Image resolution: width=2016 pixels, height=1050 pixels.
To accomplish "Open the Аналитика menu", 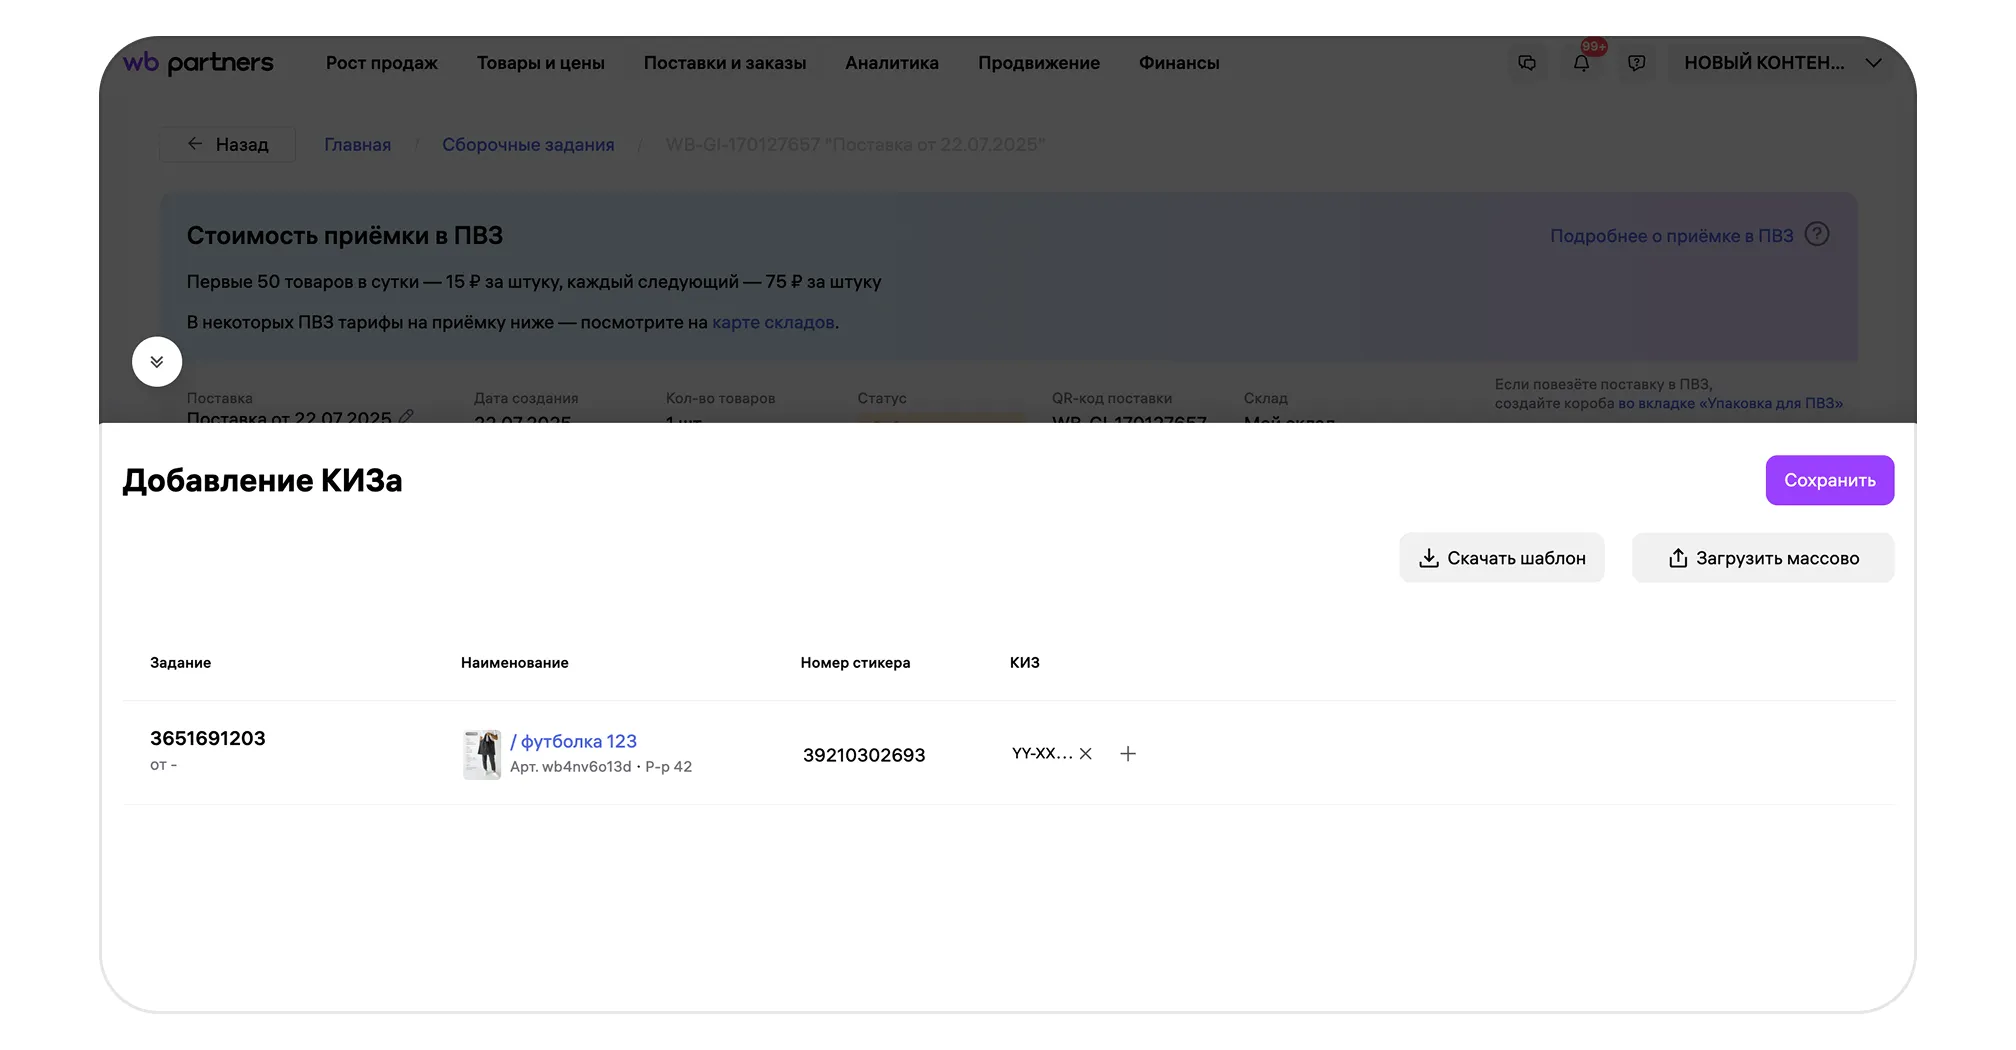I will tap(891, 63).
